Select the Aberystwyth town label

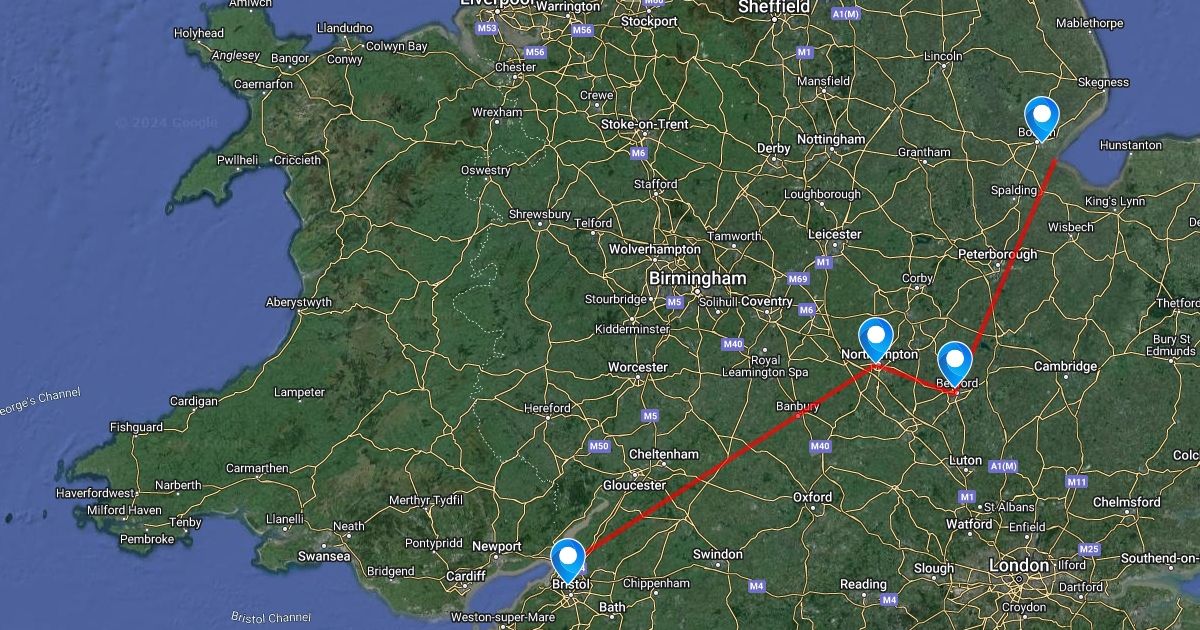299,302
